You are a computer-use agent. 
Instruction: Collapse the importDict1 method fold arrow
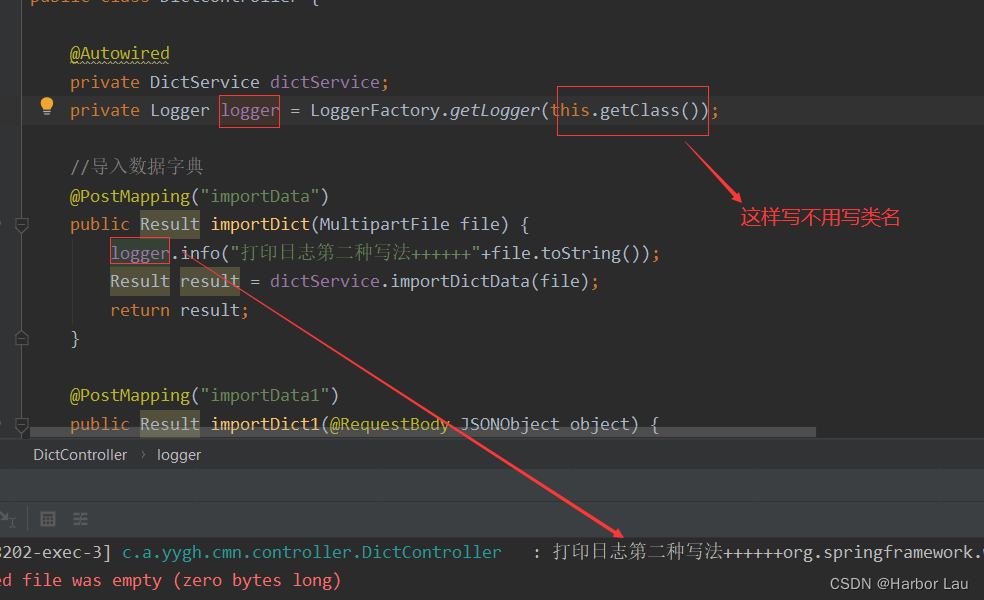(x=22, y=424)
